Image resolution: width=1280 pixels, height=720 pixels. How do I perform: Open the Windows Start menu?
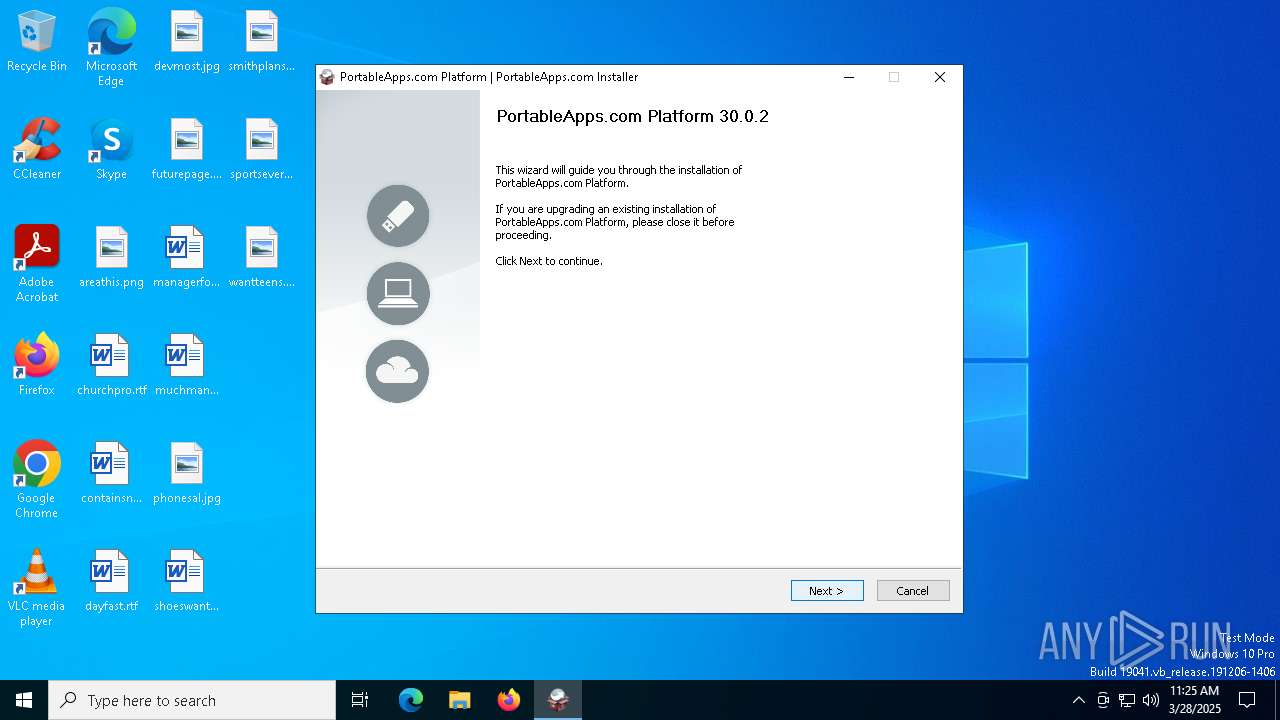[24, 700]
